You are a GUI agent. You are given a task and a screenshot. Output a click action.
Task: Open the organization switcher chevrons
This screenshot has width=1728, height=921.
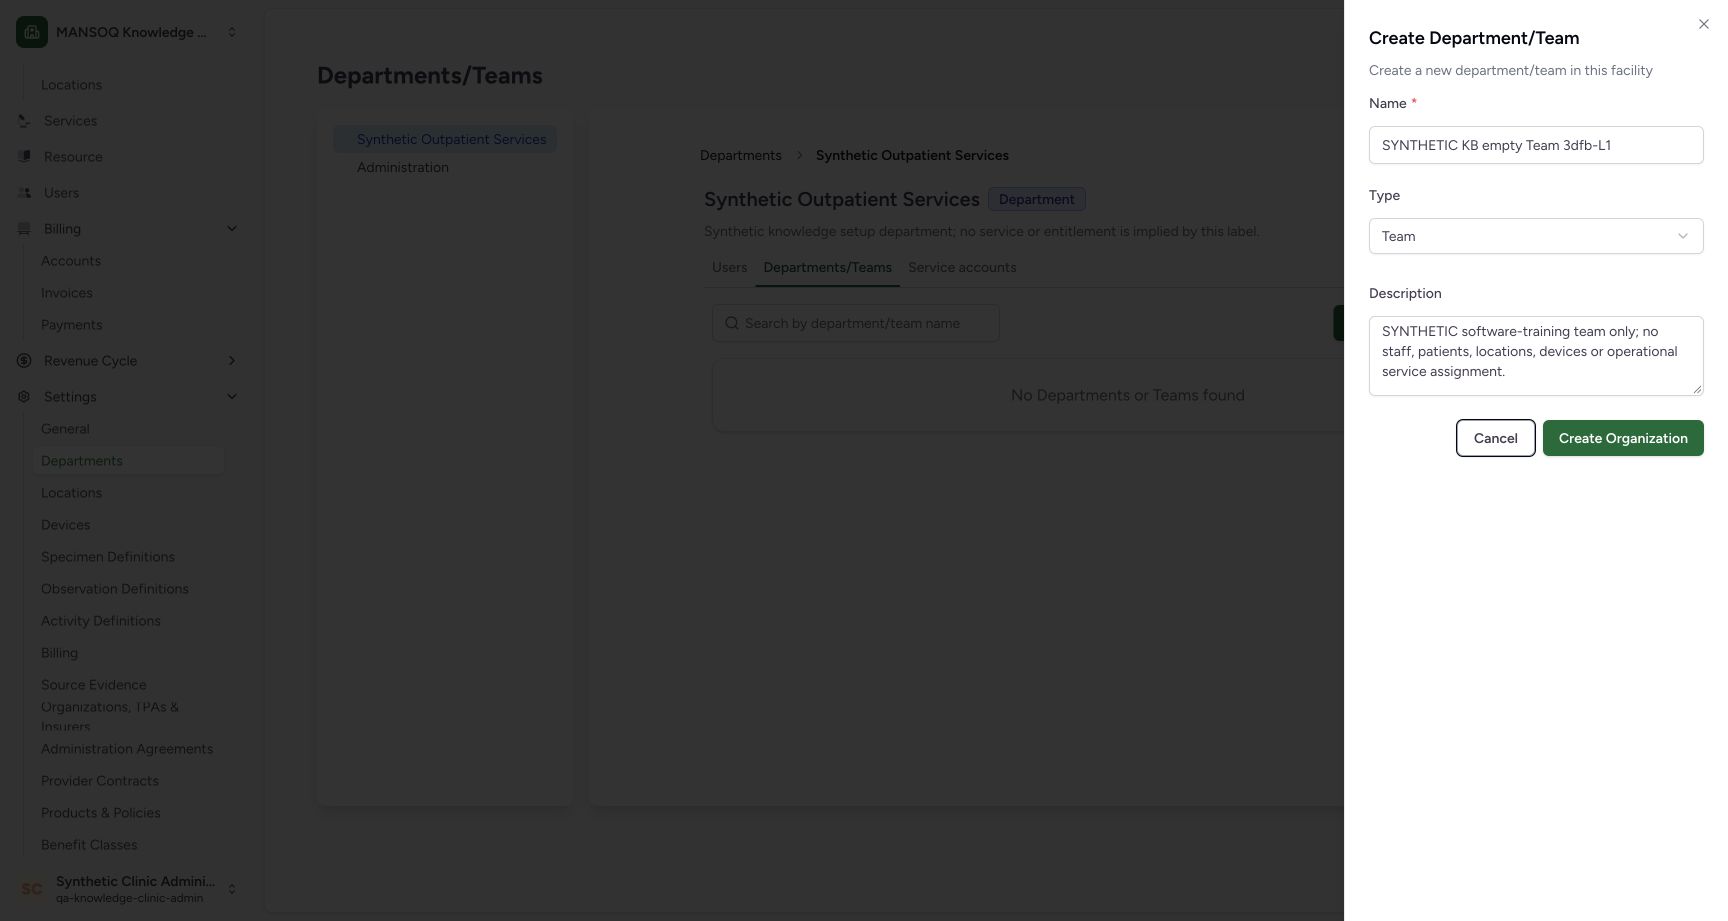point(232,32)
